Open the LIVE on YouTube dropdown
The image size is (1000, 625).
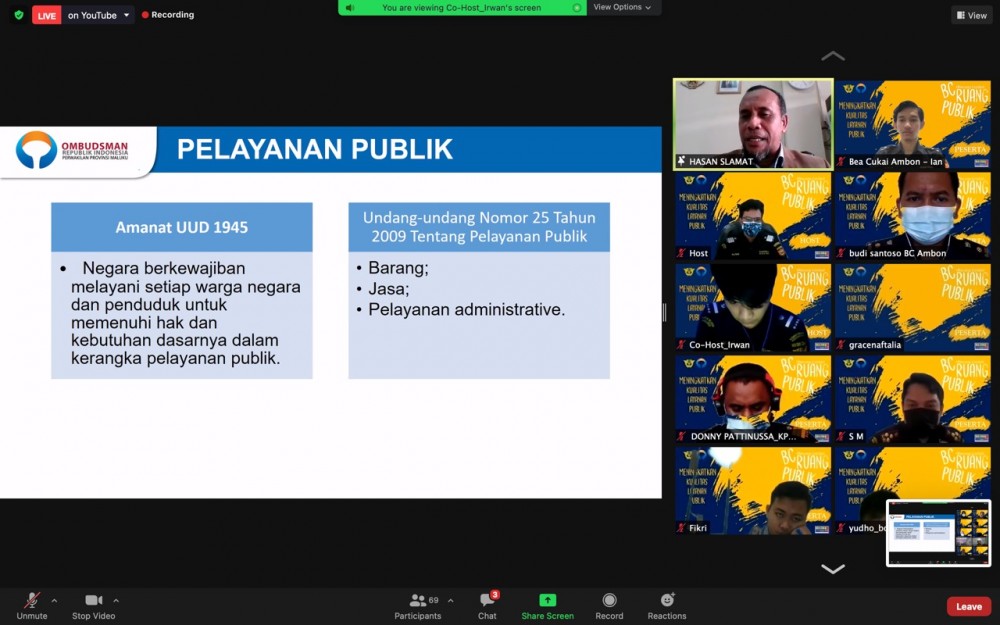tap(127, 15)
